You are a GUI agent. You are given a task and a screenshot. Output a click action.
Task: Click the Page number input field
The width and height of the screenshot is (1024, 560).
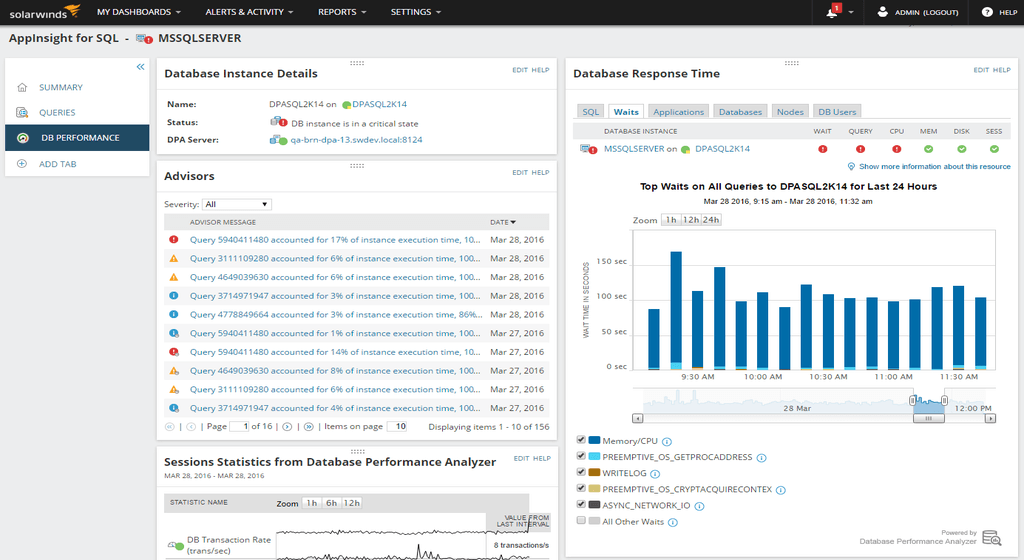click(x=239, y=426)
